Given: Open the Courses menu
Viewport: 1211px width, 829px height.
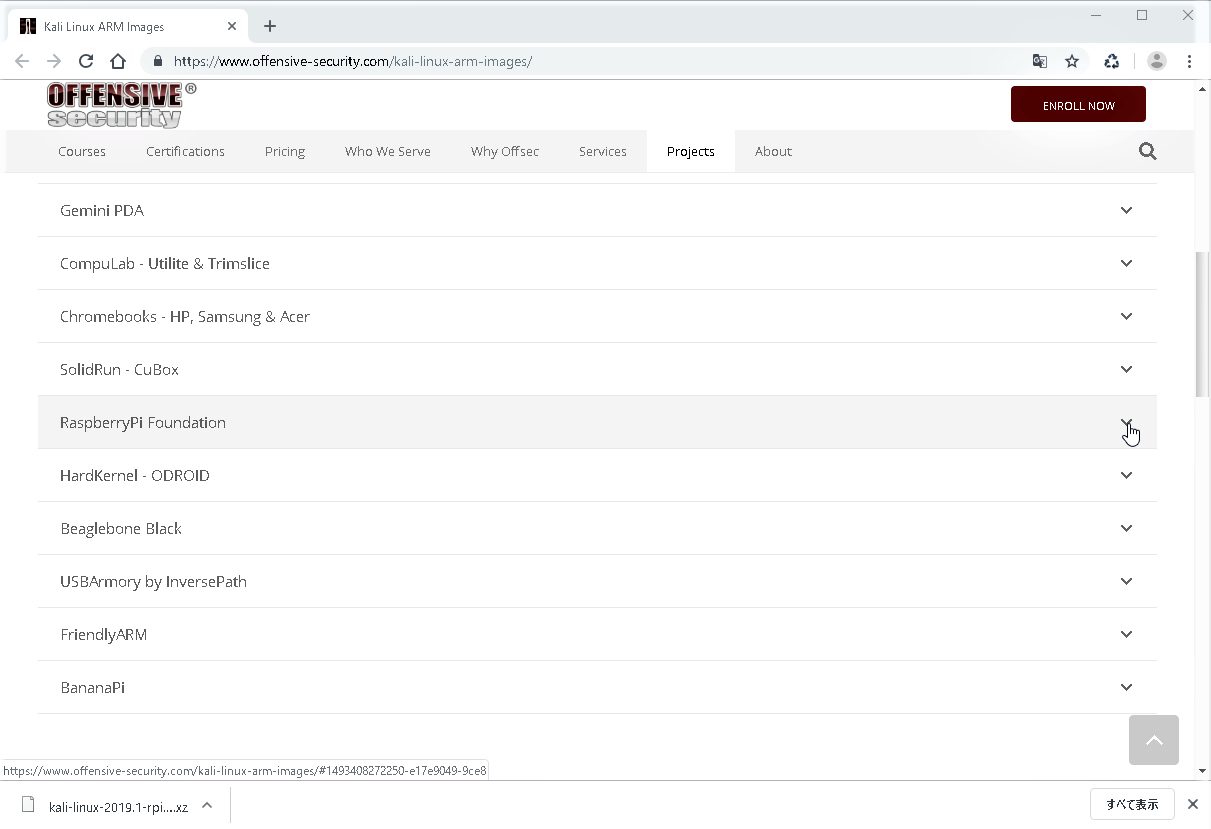Looking at the screenshot, I should 82,151.
